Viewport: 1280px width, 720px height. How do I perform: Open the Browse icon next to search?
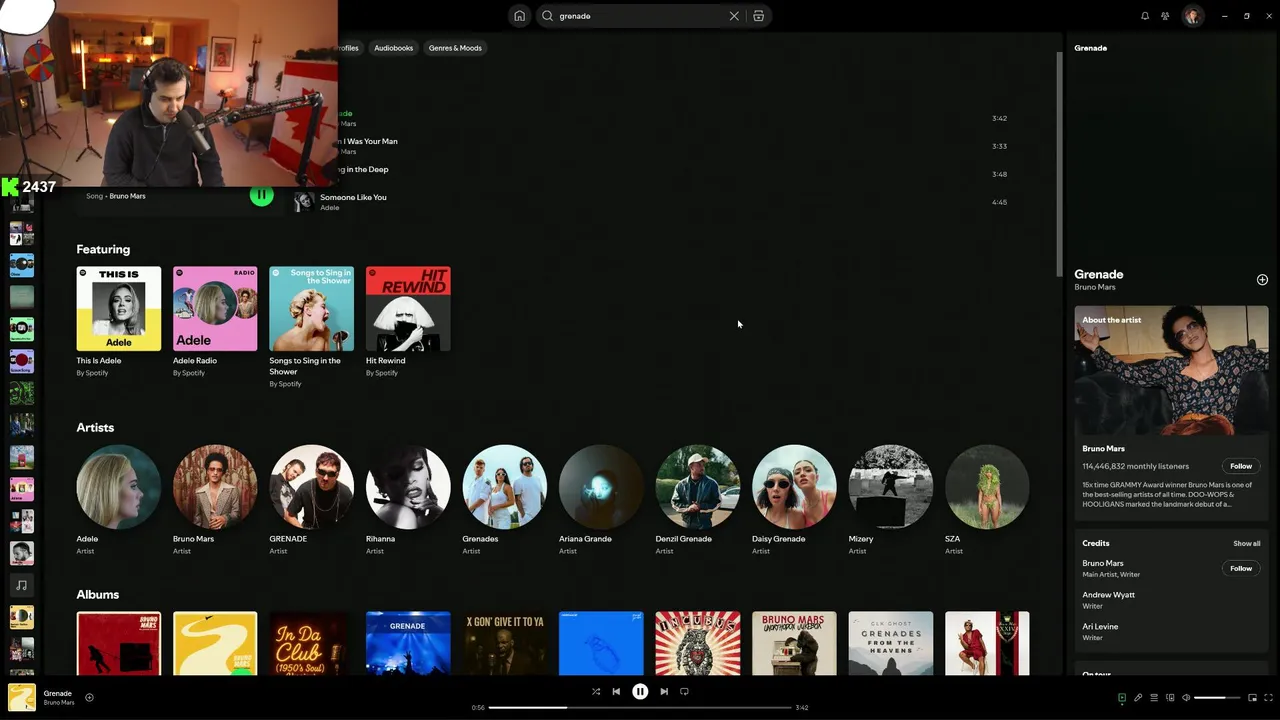(758, 16)
